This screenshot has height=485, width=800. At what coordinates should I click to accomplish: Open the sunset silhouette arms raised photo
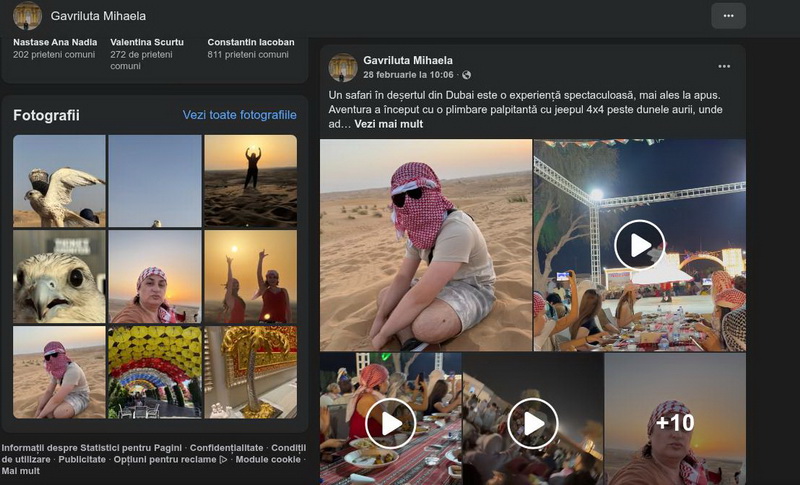[x=251, y=181]
